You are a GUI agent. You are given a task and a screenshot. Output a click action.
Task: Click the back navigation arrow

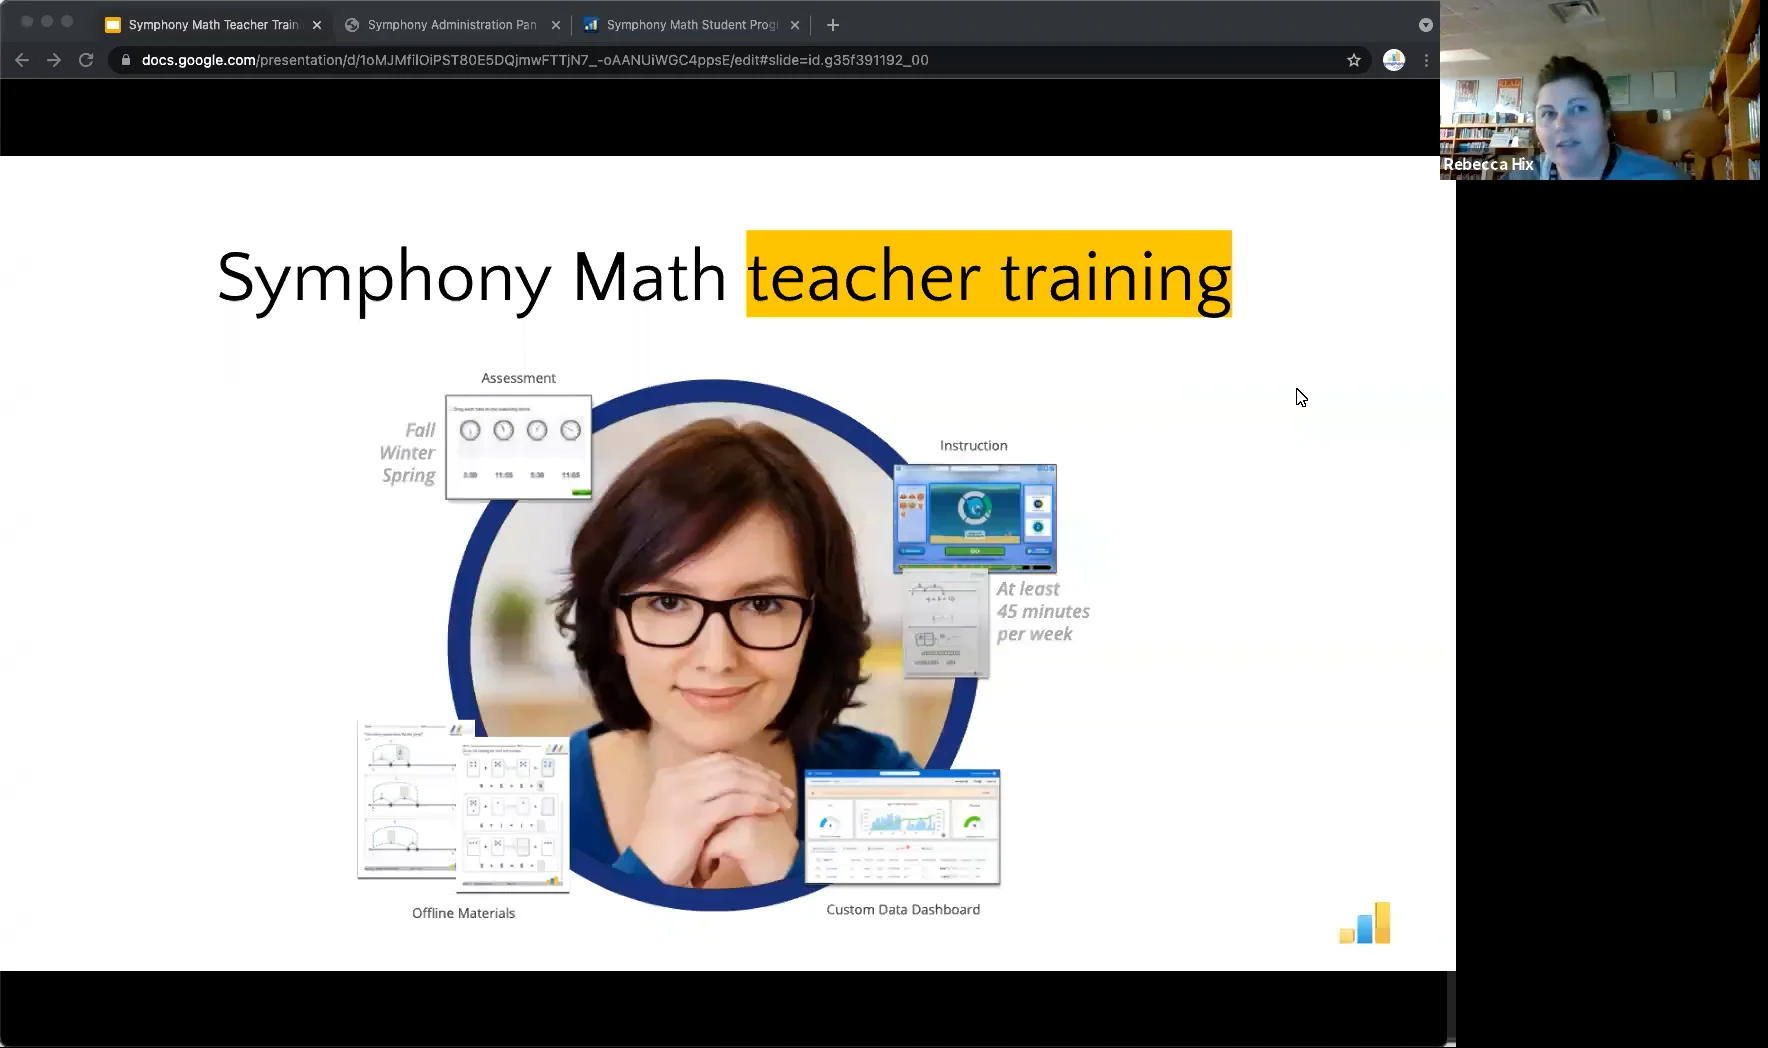[22, 60]
